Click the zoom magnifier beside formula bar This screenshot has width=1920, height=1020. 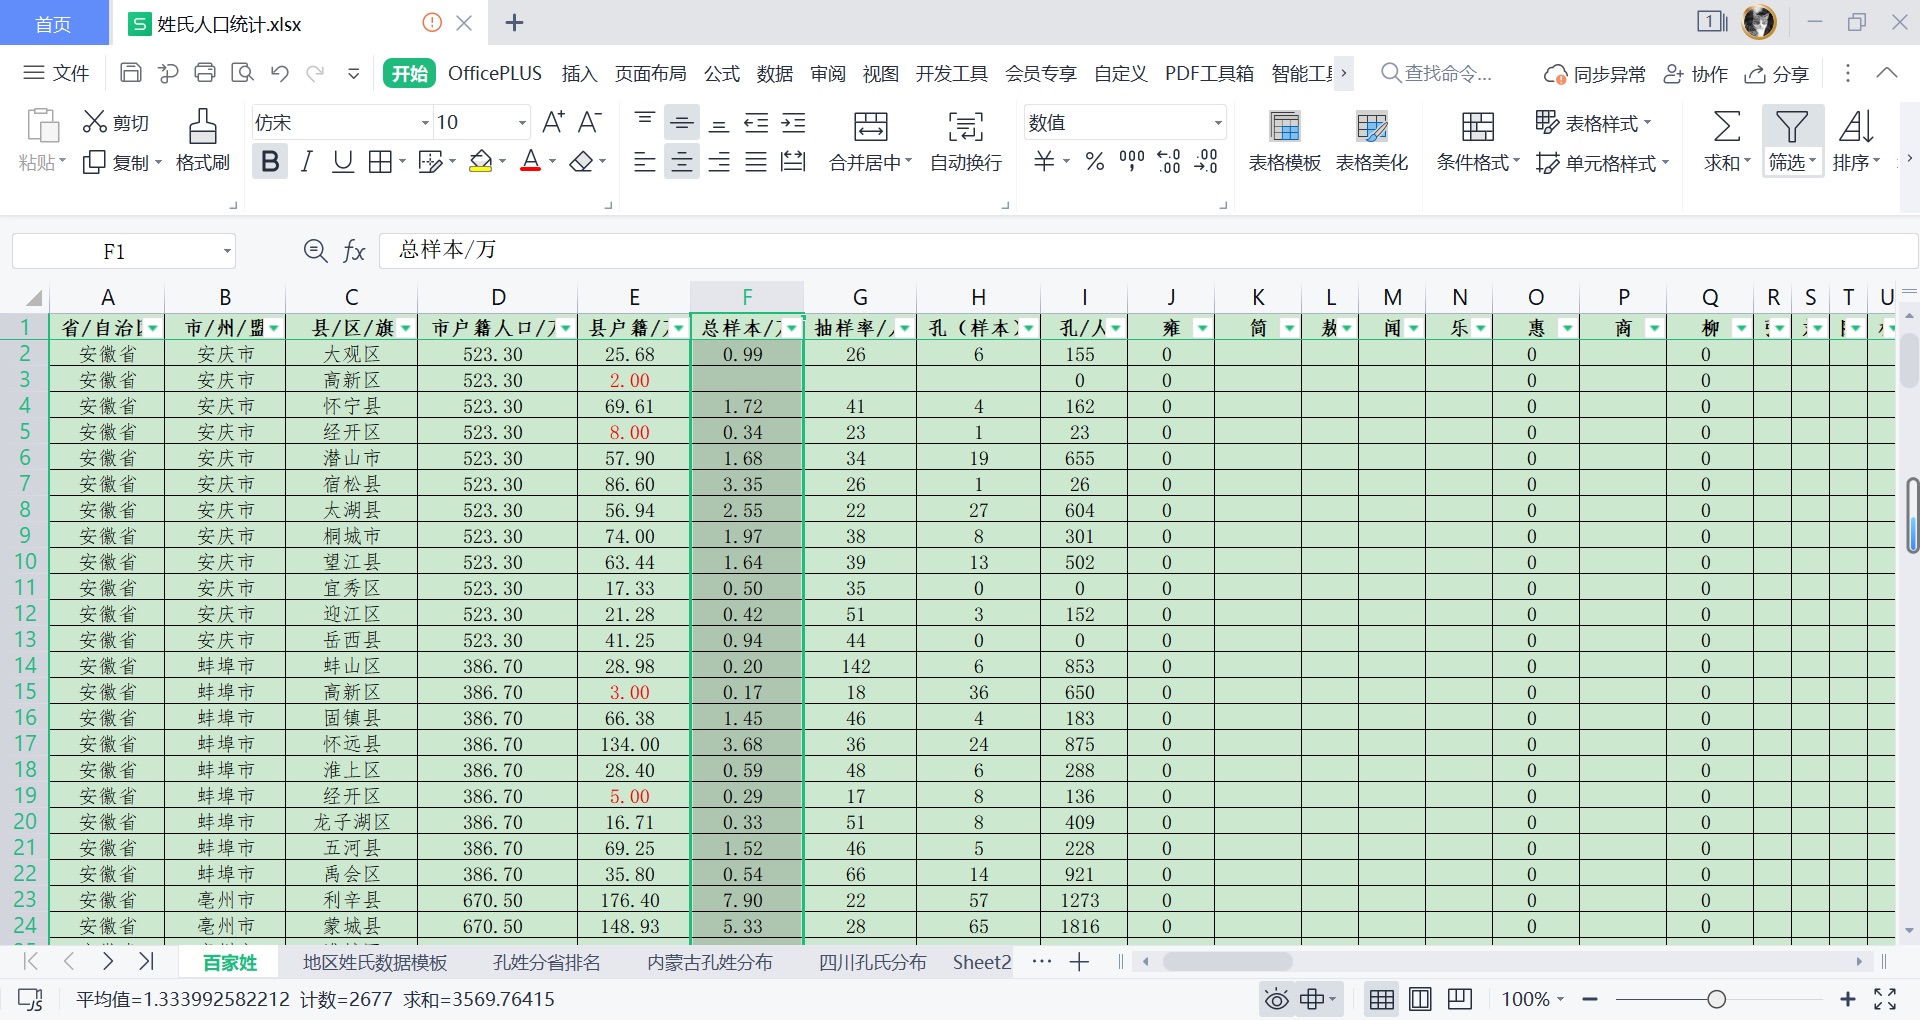(315, 251)
